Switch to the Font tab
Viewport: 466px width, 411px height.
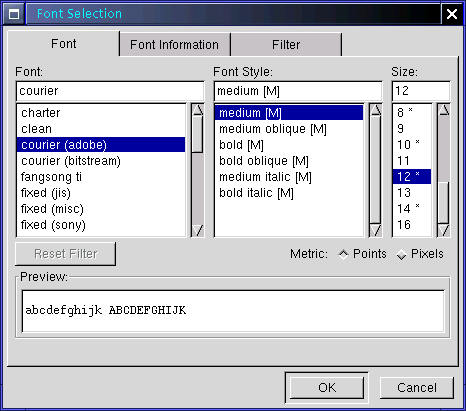[x=63, y=44]
